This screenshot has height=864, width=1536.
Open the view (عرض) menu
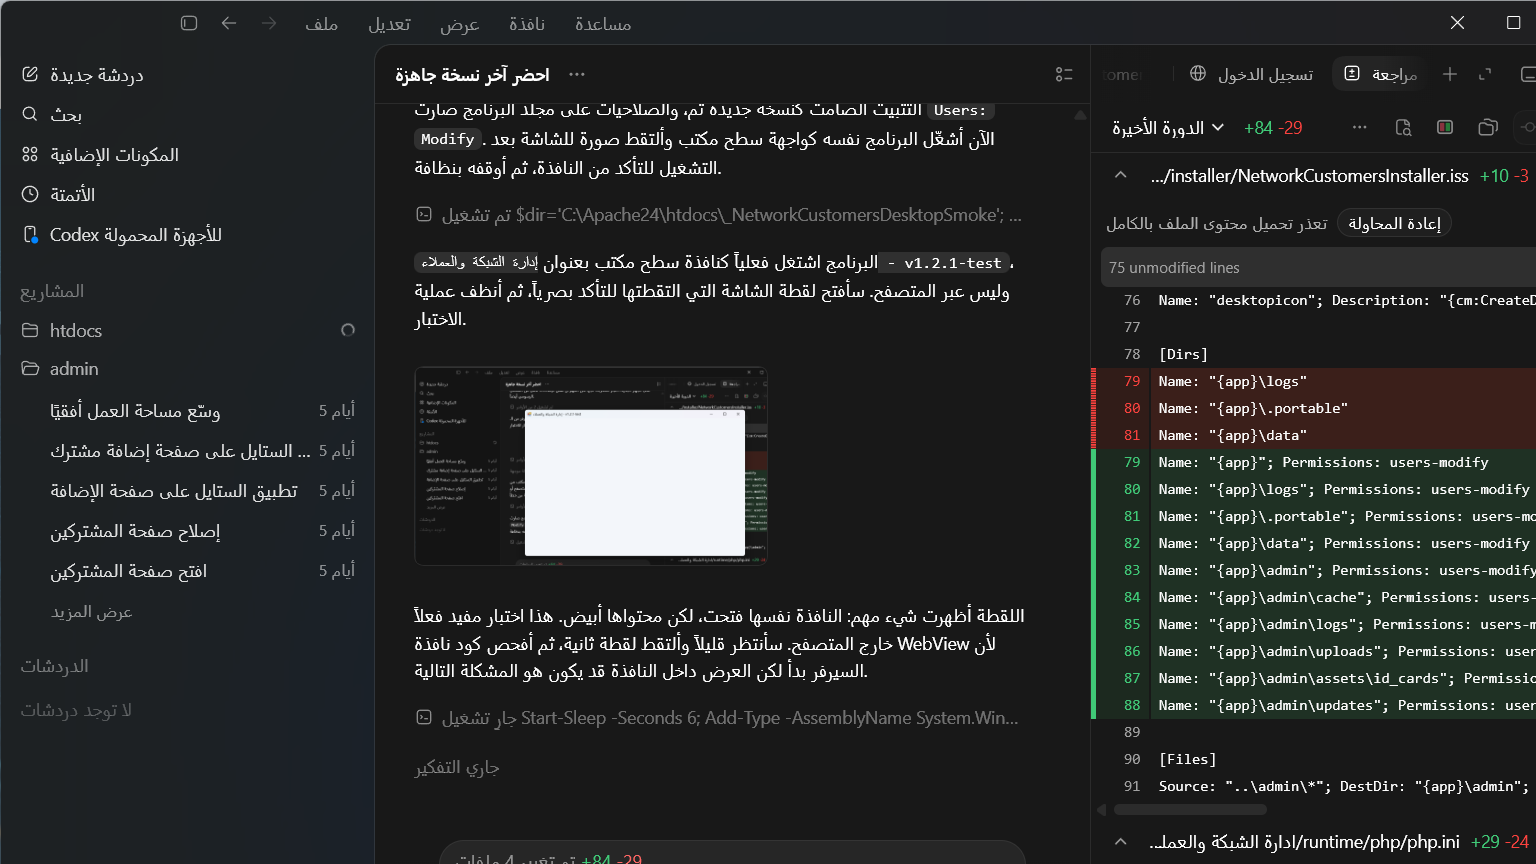[459, 24]
